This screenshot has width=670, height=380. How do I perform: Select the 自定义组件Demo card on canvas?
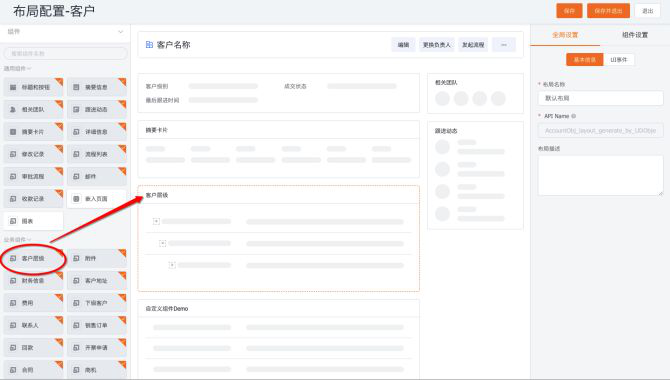coord(279,339)
